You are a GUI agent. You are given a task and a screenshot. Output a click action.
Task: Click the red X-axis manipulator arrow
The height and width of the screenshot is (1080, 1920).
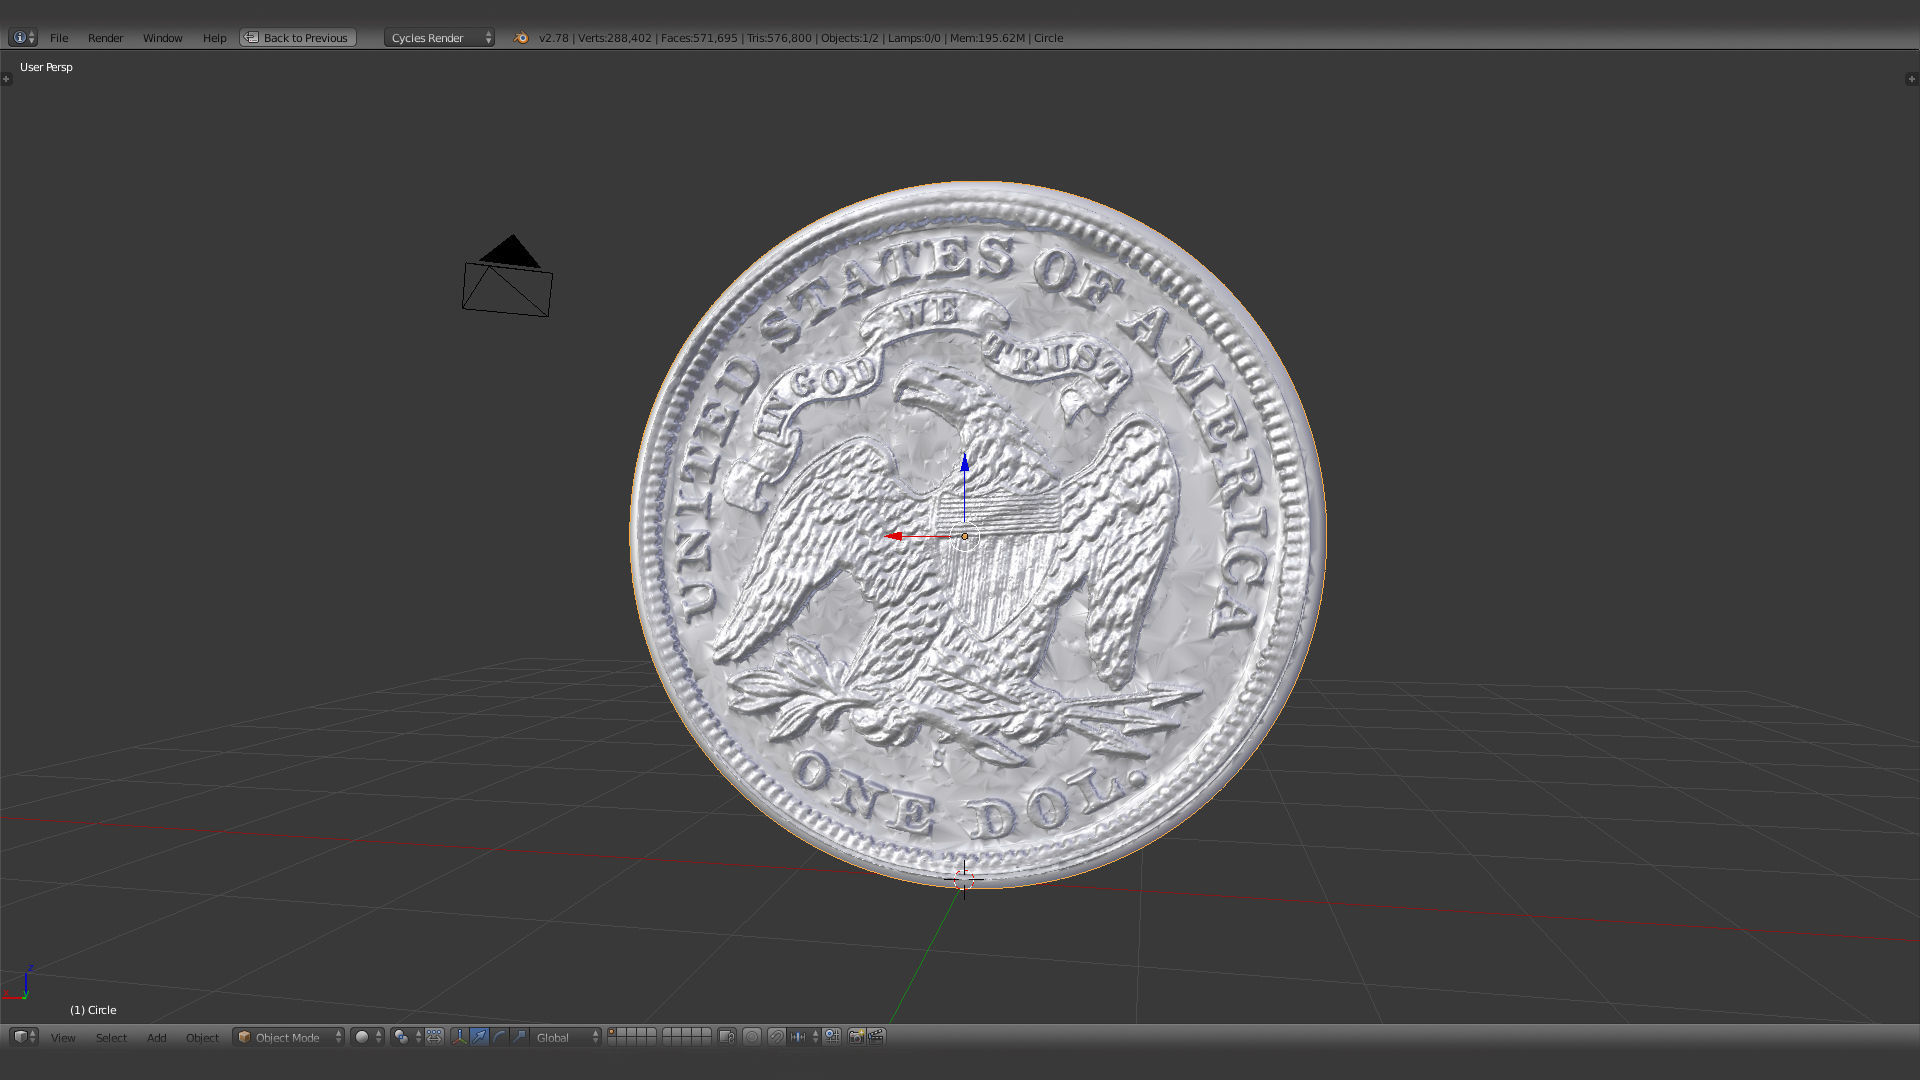pos(894,536)
